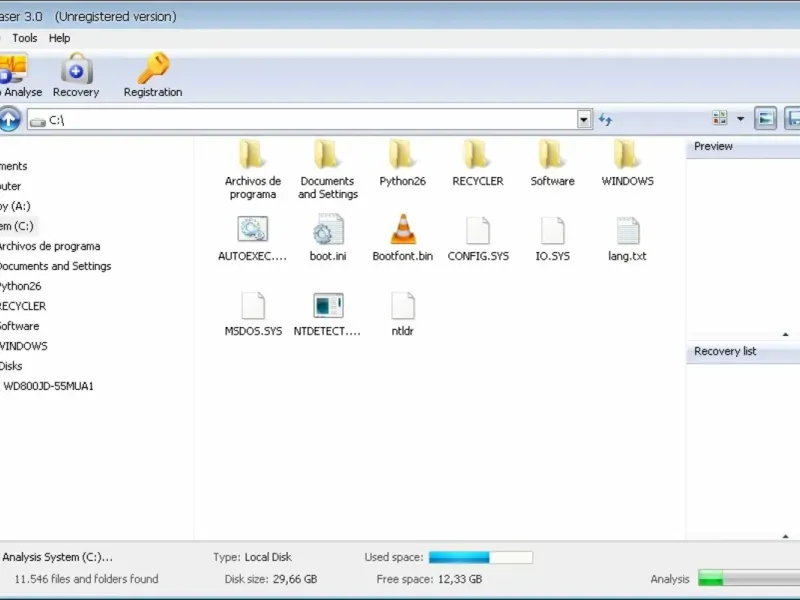Click the Preview panel header

[743, 147]
